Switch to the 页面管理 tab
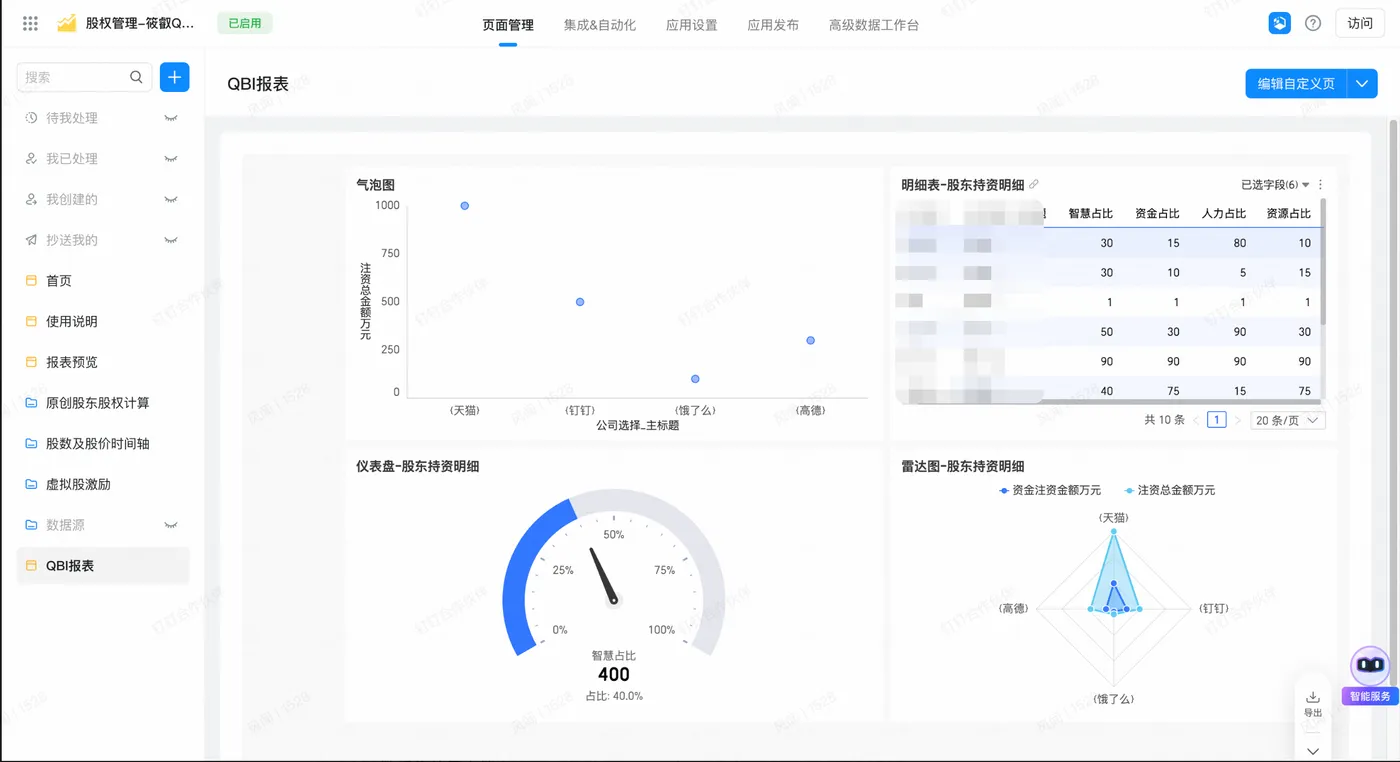The image size is (1400, 762). (x=508, y=25)
